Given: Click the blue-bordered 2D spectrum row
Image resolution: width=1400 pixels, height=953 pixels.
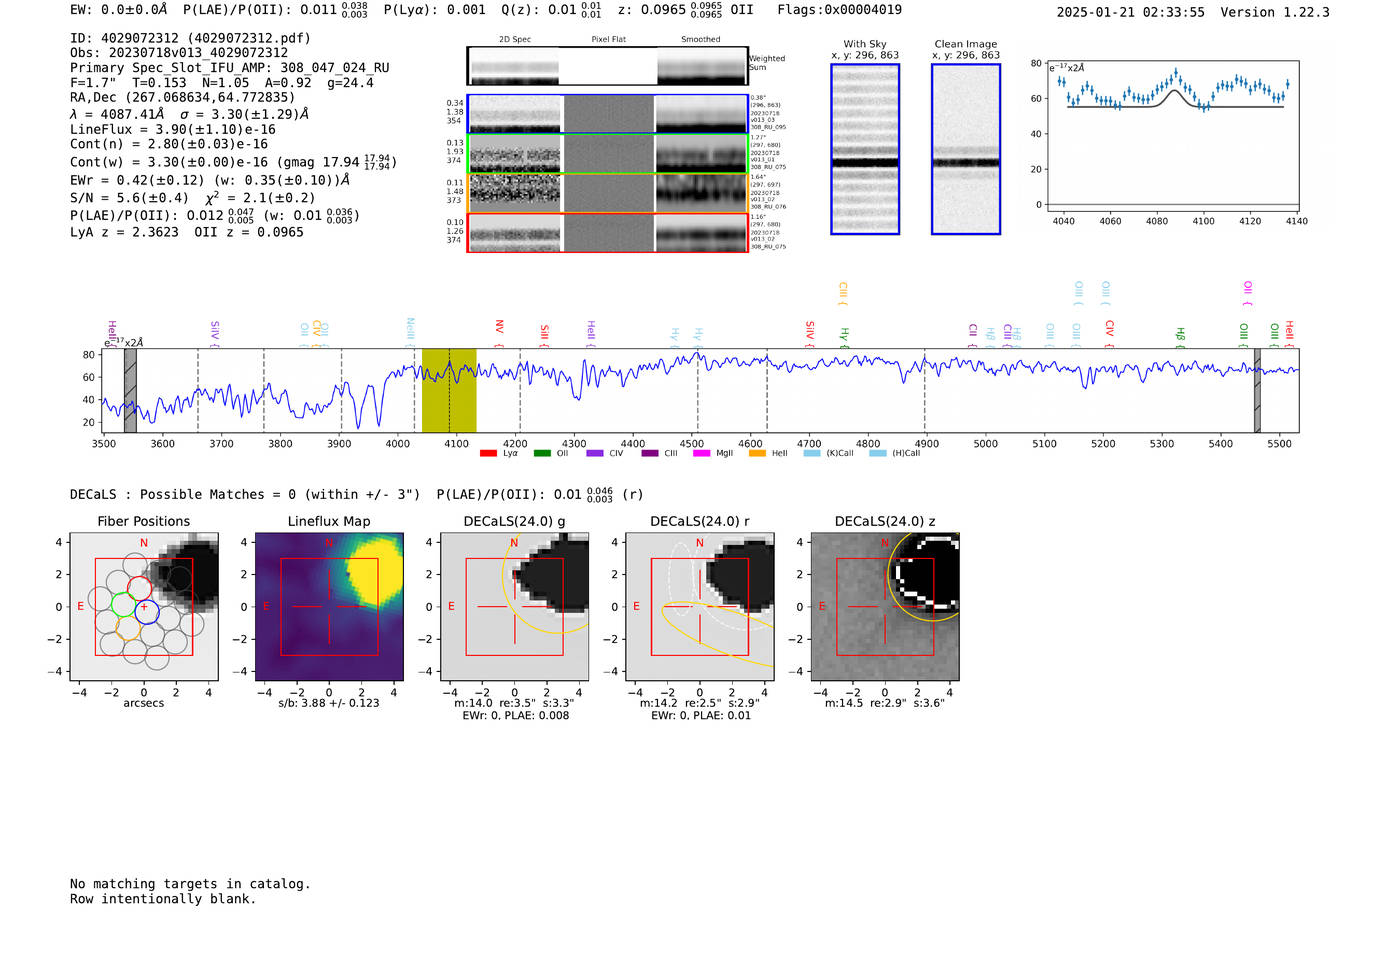Looking at the screenshot, I should [607, 114].
